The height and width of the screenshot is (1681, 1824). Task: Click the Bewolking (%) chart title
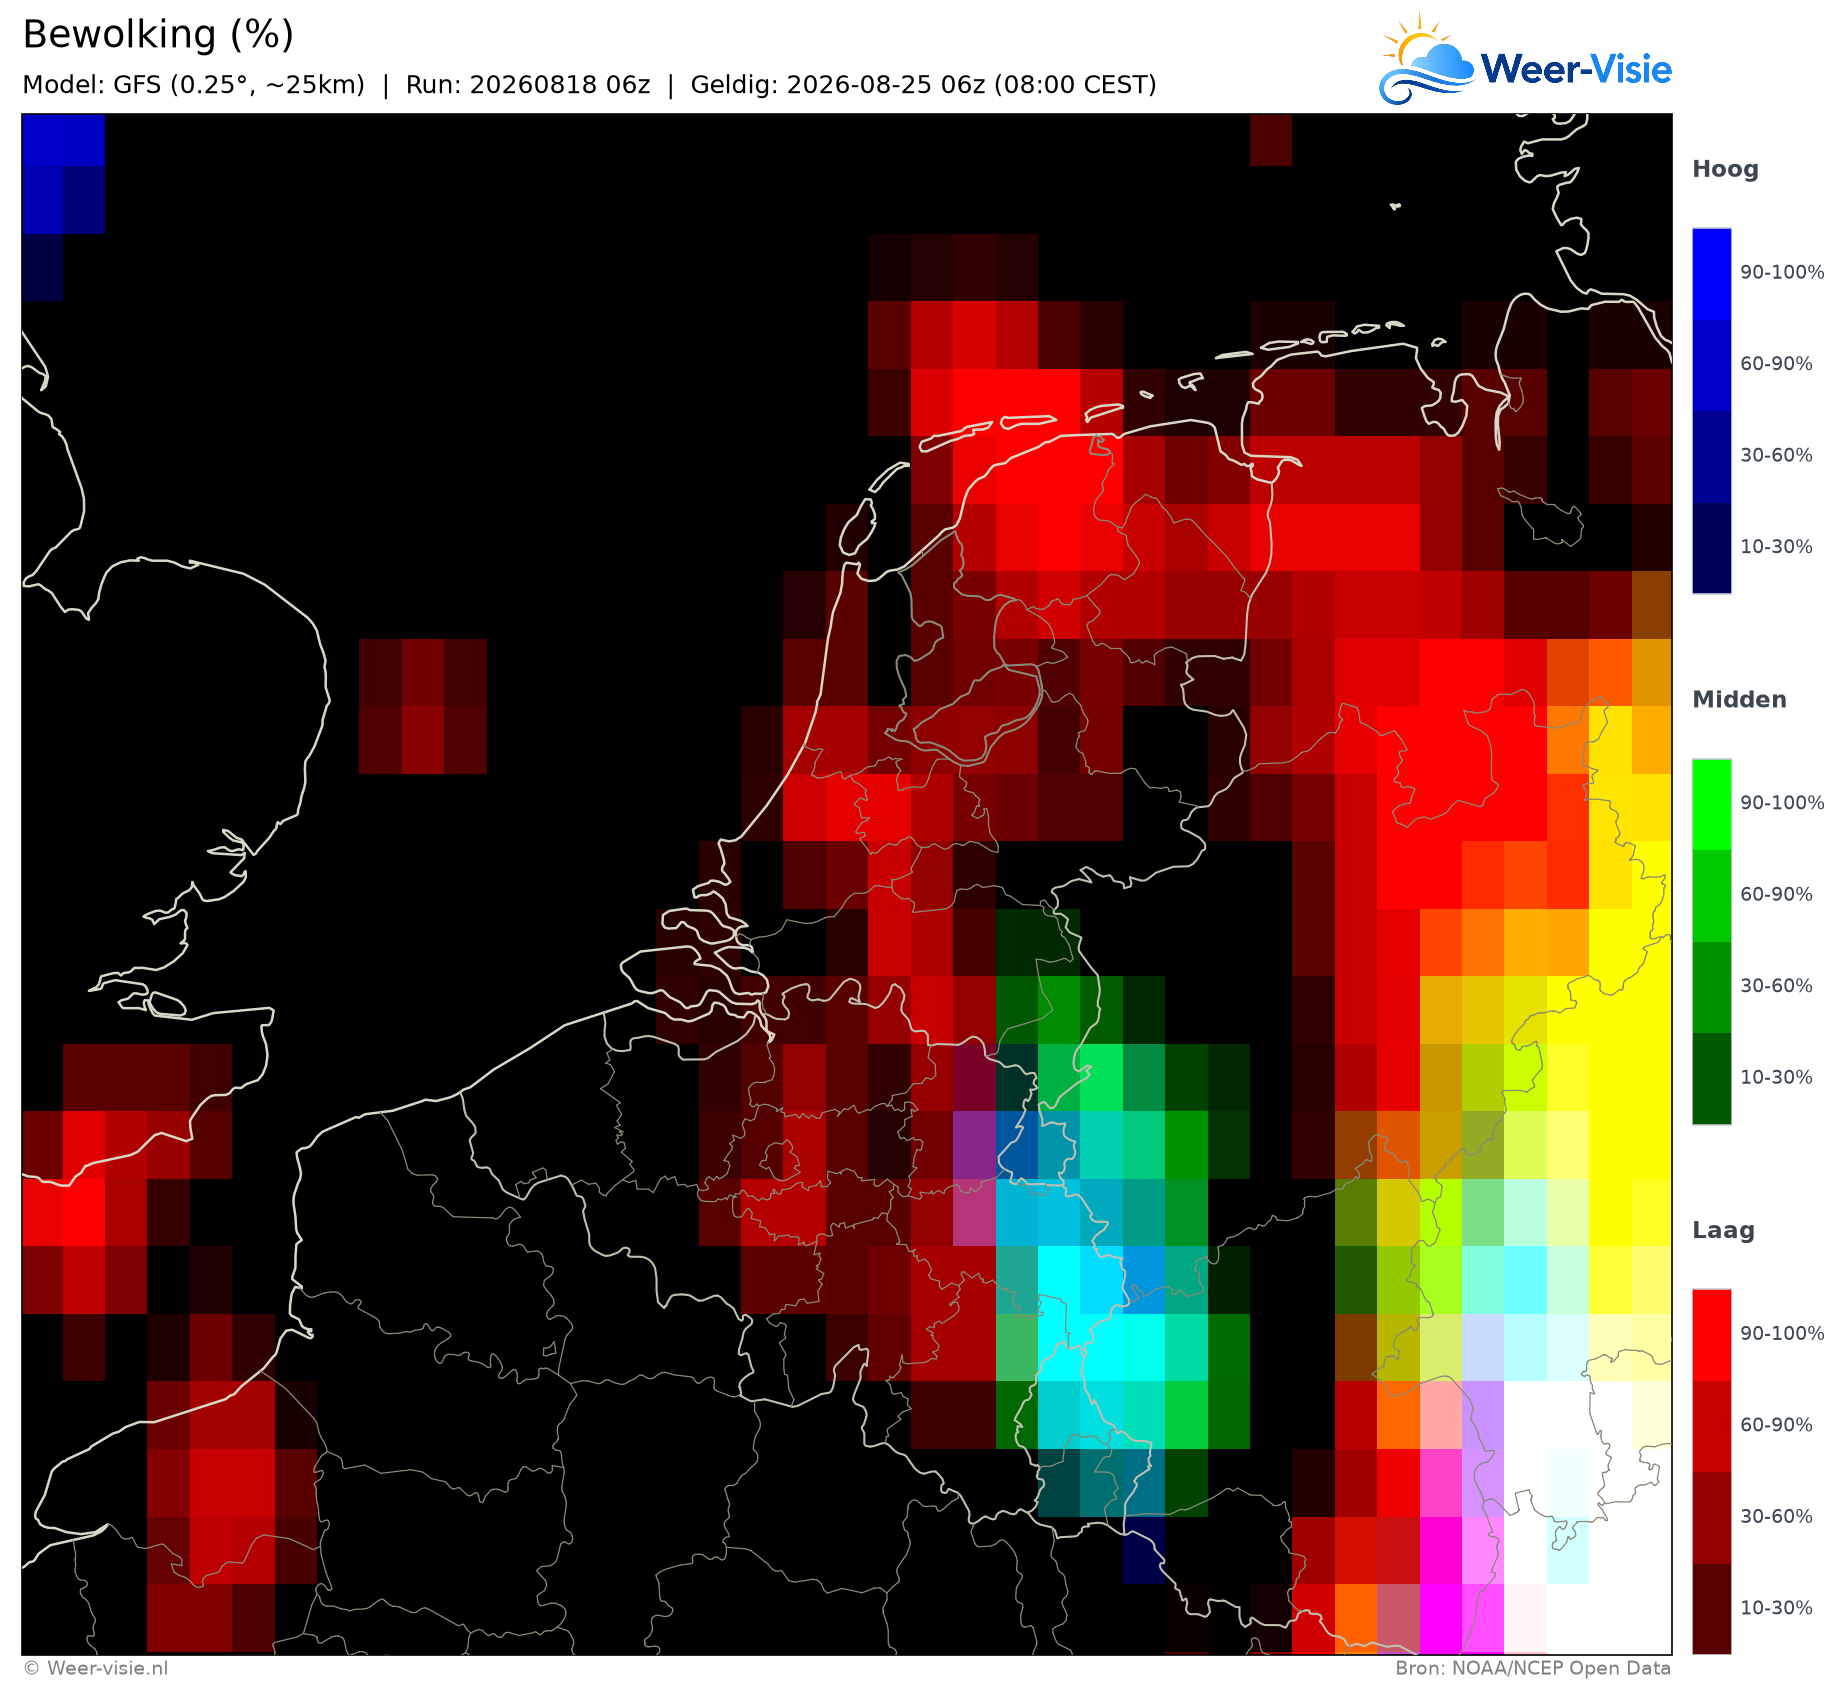click(x=158, y=35)
